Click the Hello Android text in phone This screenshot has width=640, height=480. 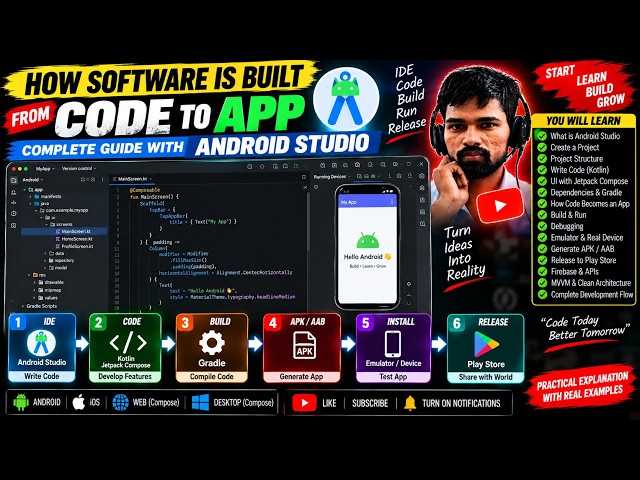tap(363, 257)
